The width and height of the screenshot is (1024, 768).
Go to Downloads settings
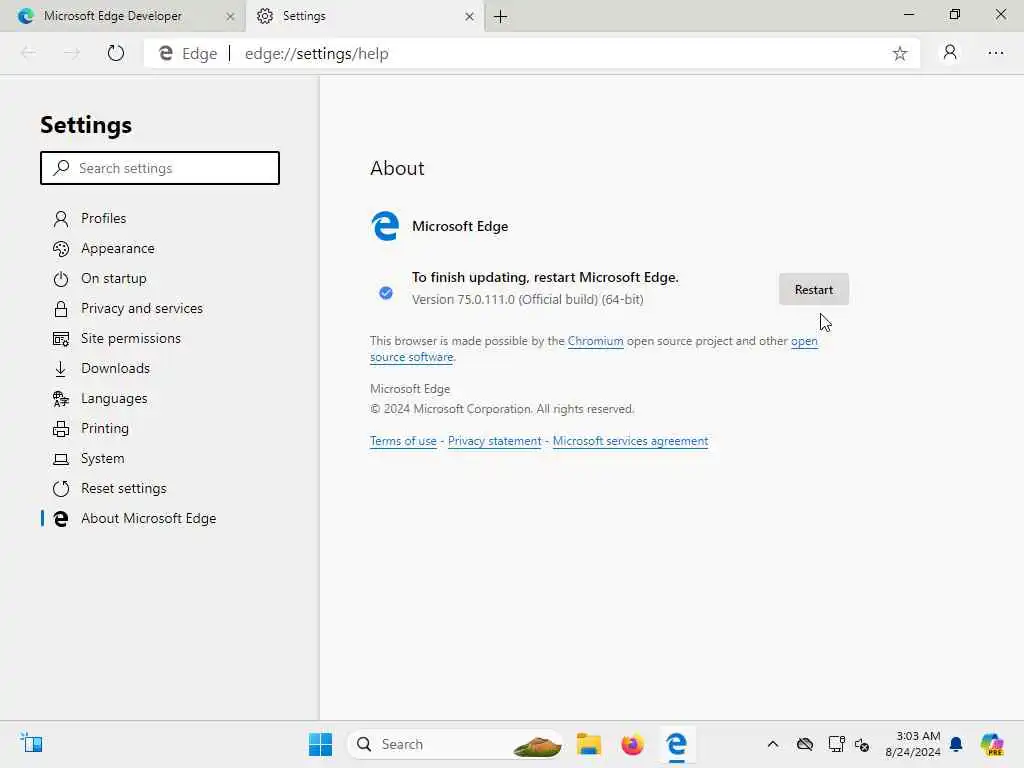click(x=116, y=368)
